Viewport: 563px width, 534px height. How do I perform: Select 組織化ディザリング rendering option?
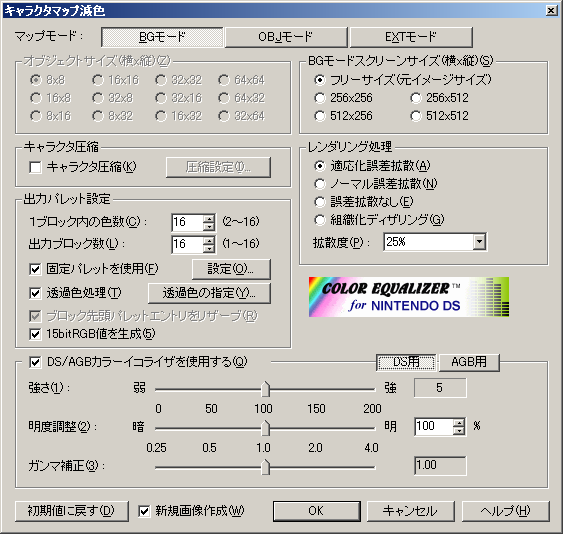(320, 219)
